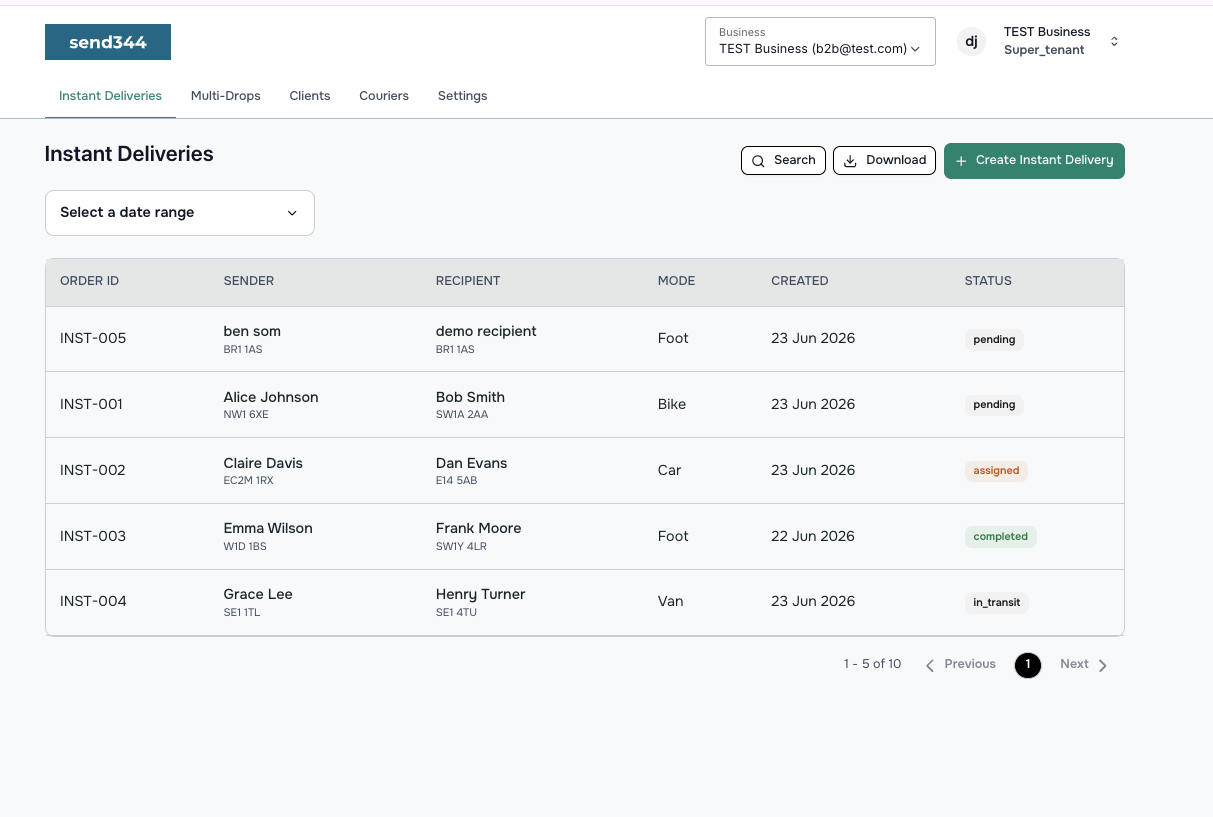Click the pending status badge for INST-001
The height and width of the screenshot is (817, 1213).
pos(994,405)
